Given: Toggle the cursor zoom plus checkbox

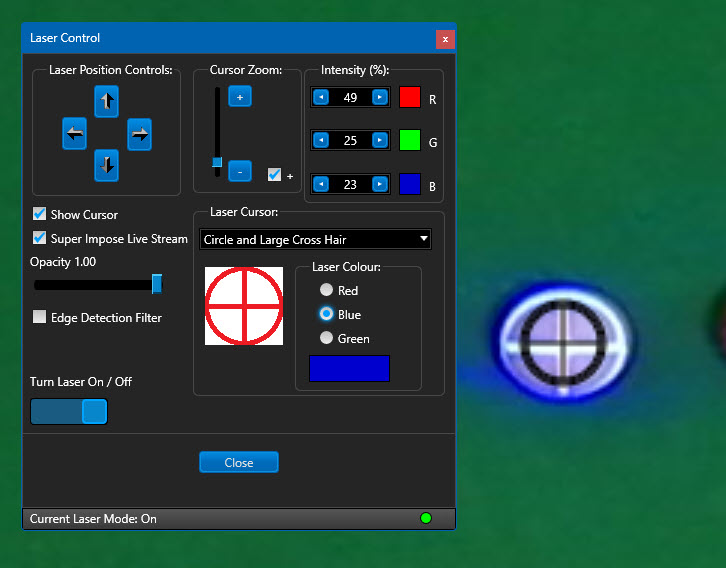Looking at the screenshot, I should [275, 175].
